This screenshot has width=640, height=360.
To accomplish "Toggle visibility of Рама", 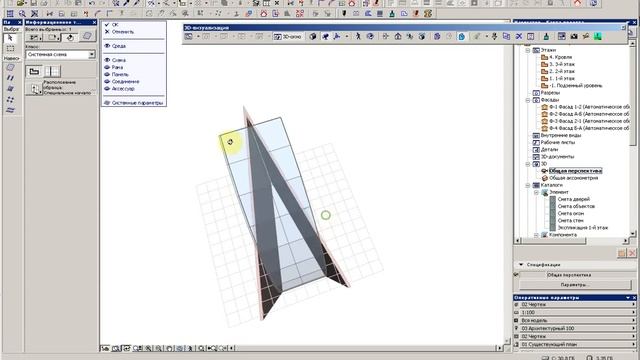I will pos(107,67).
